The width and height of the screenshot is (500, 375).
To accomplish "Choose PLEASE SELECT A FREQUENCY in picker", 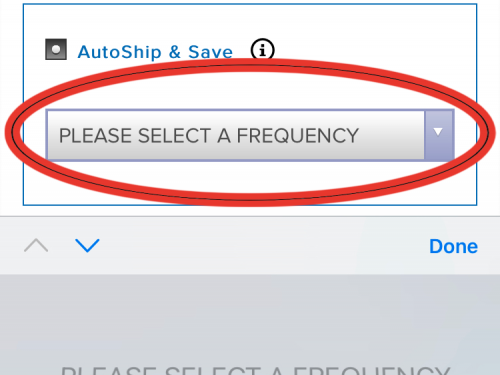I will [x=256, y=370].
